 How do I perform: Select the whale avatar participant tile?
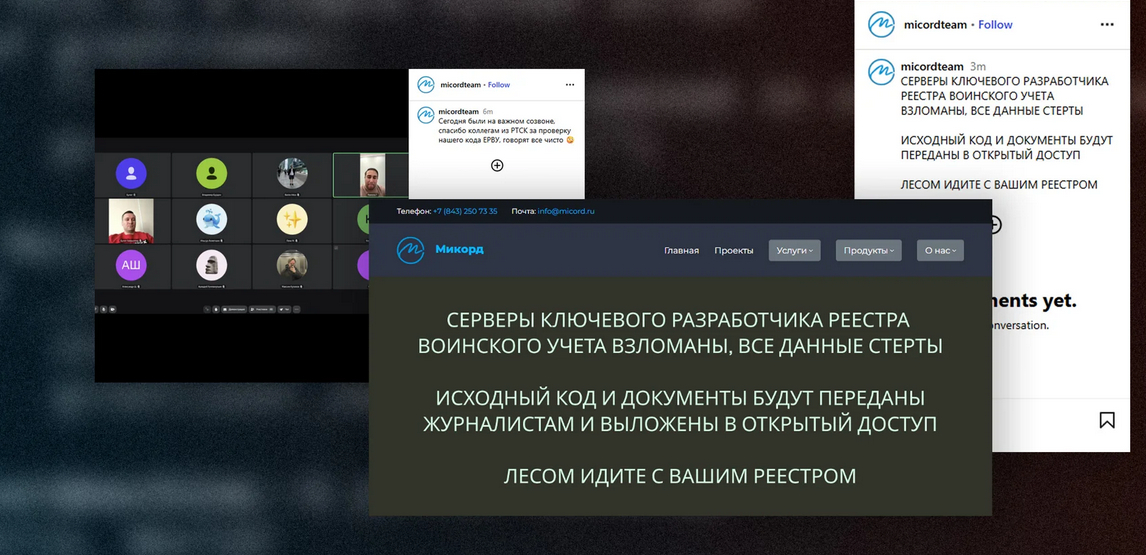pyautogui.click(x=211, y=219)
